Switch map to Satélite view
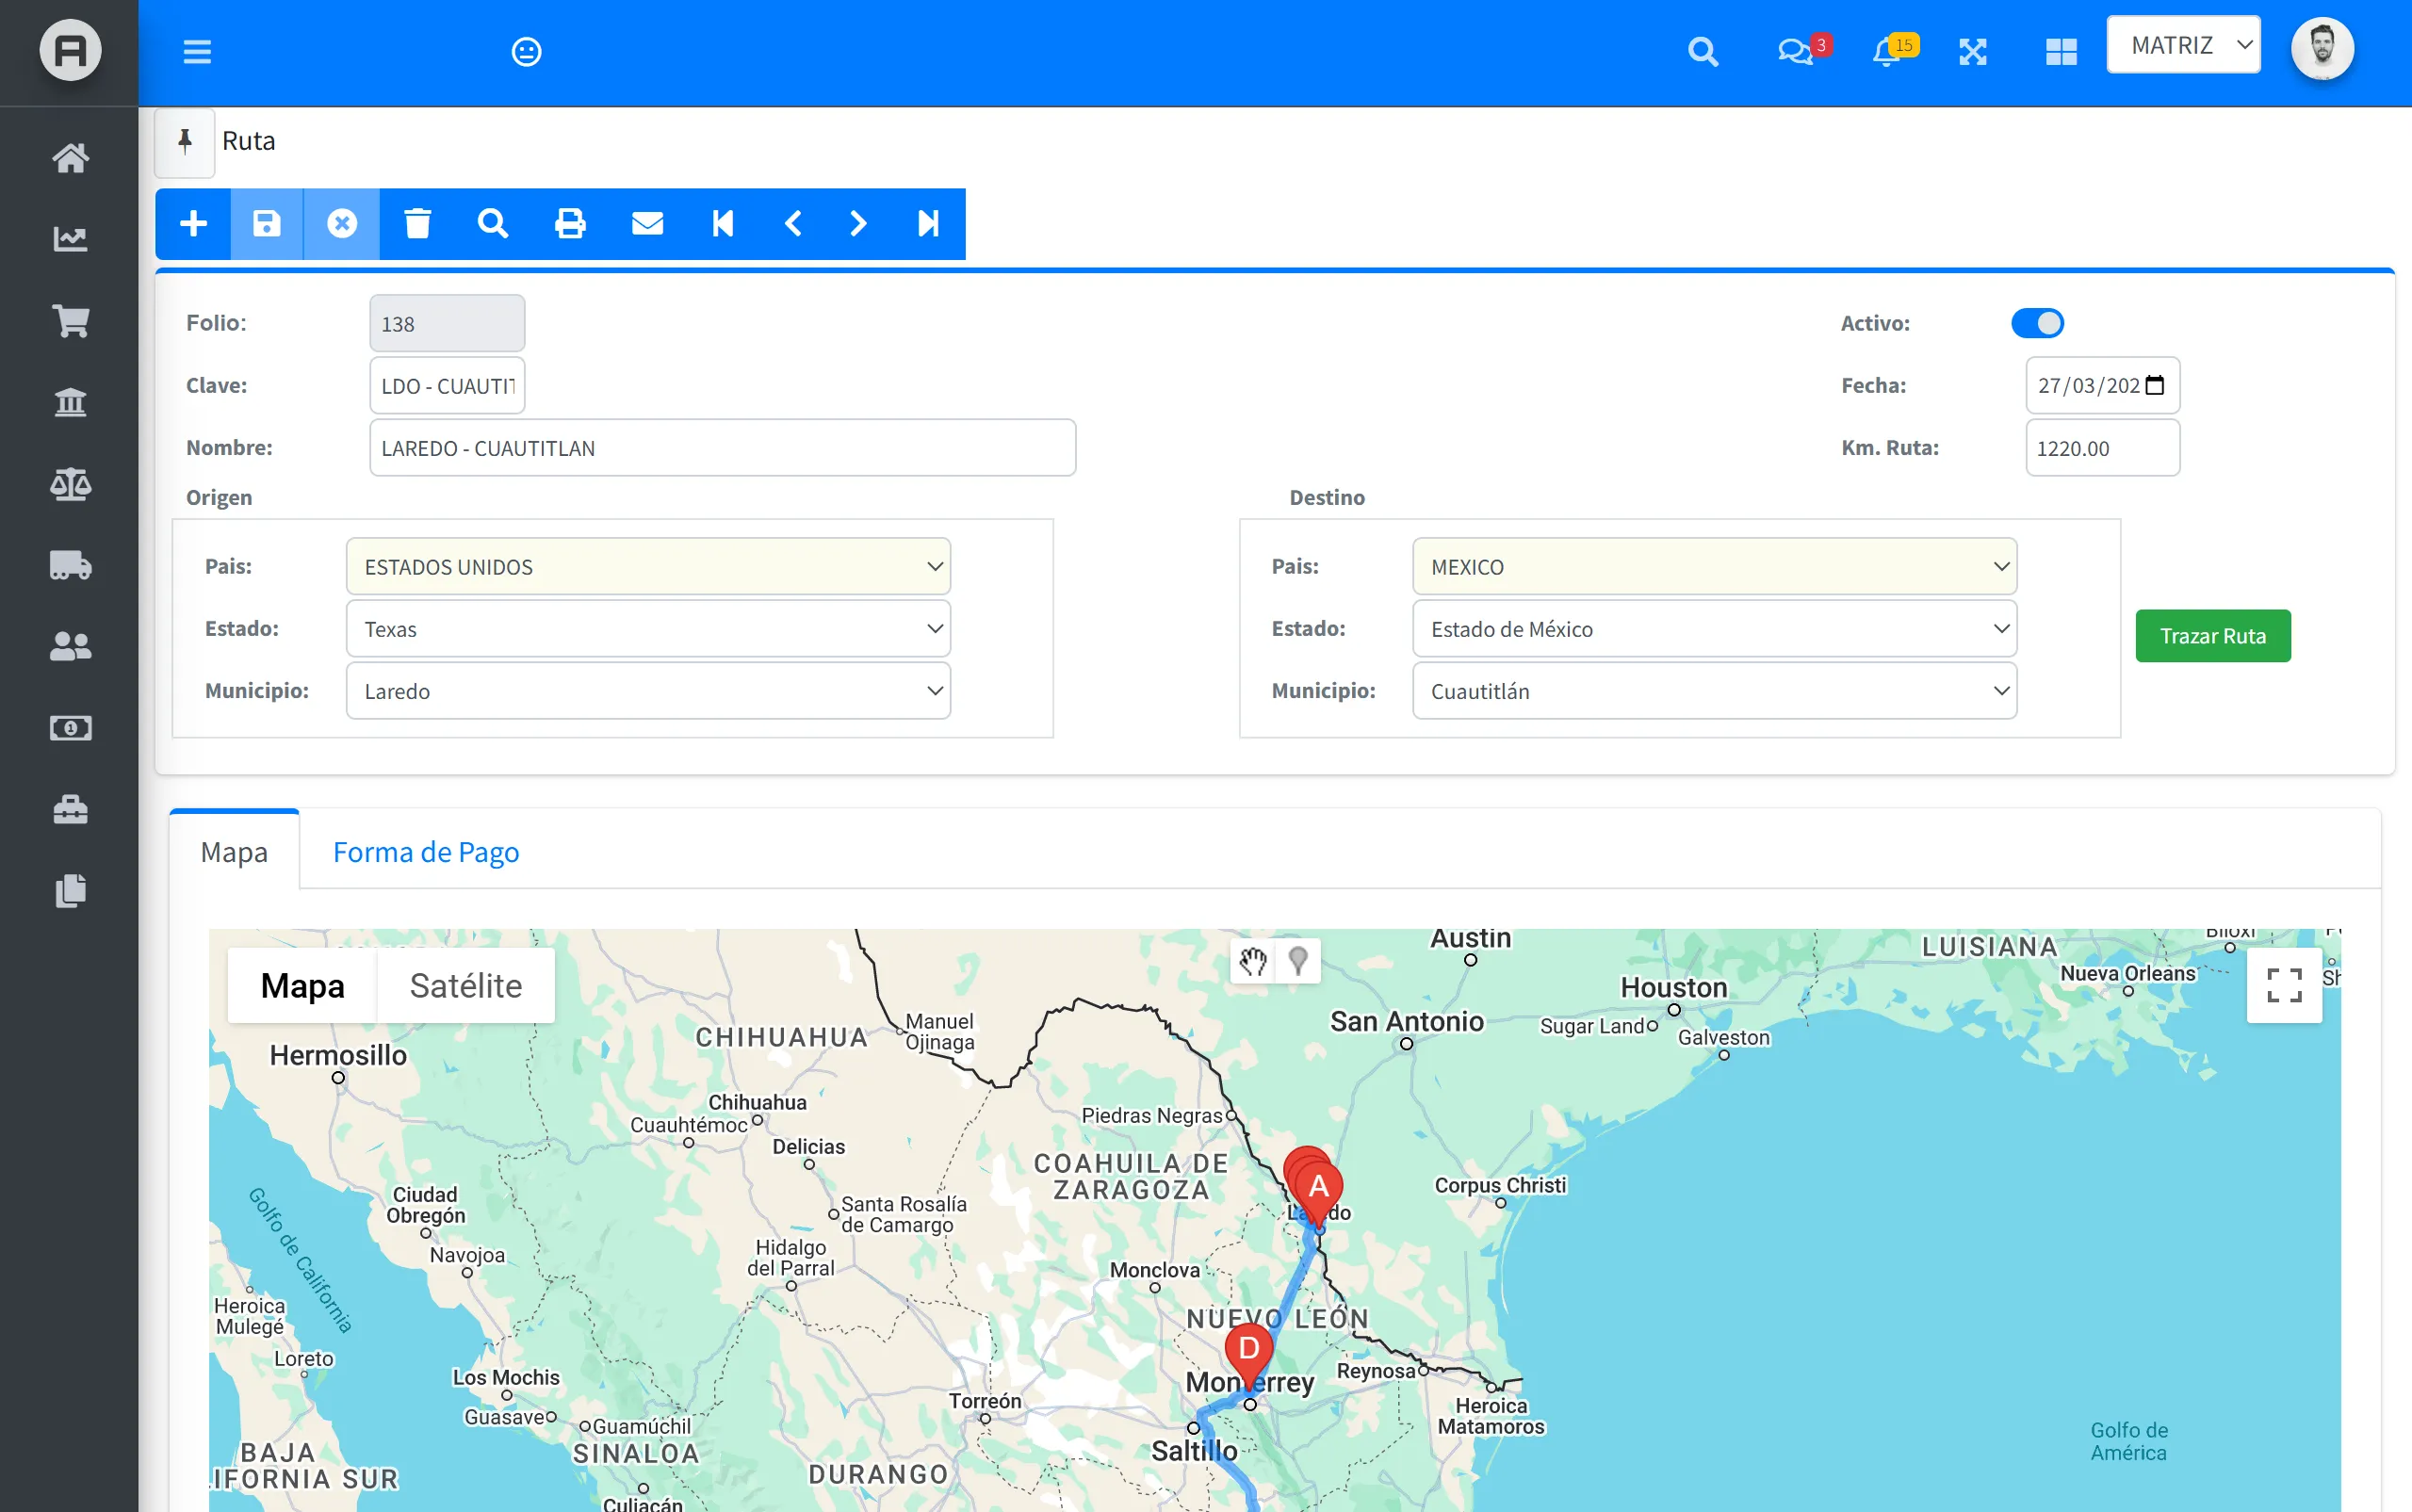The image size is (2412, 1512). point(466,985)
